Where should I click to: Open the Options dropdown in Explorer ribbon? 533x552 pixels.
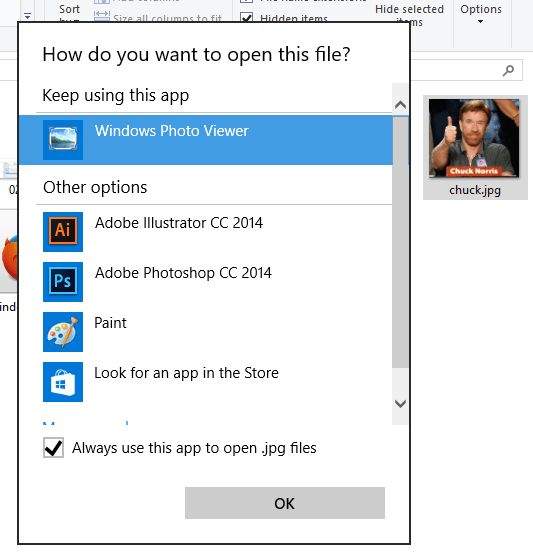481,13
